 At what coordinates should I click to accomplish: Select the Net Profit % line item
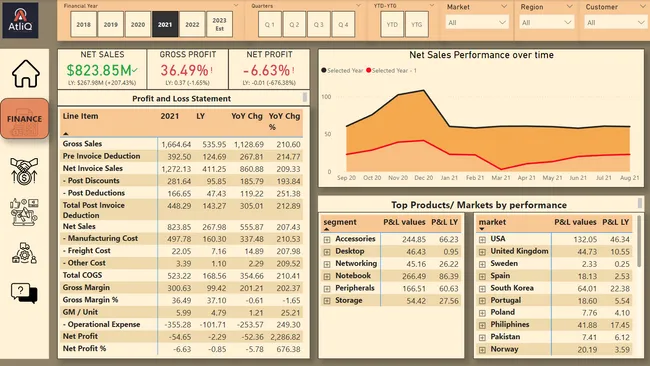click(x=84, y=349)
